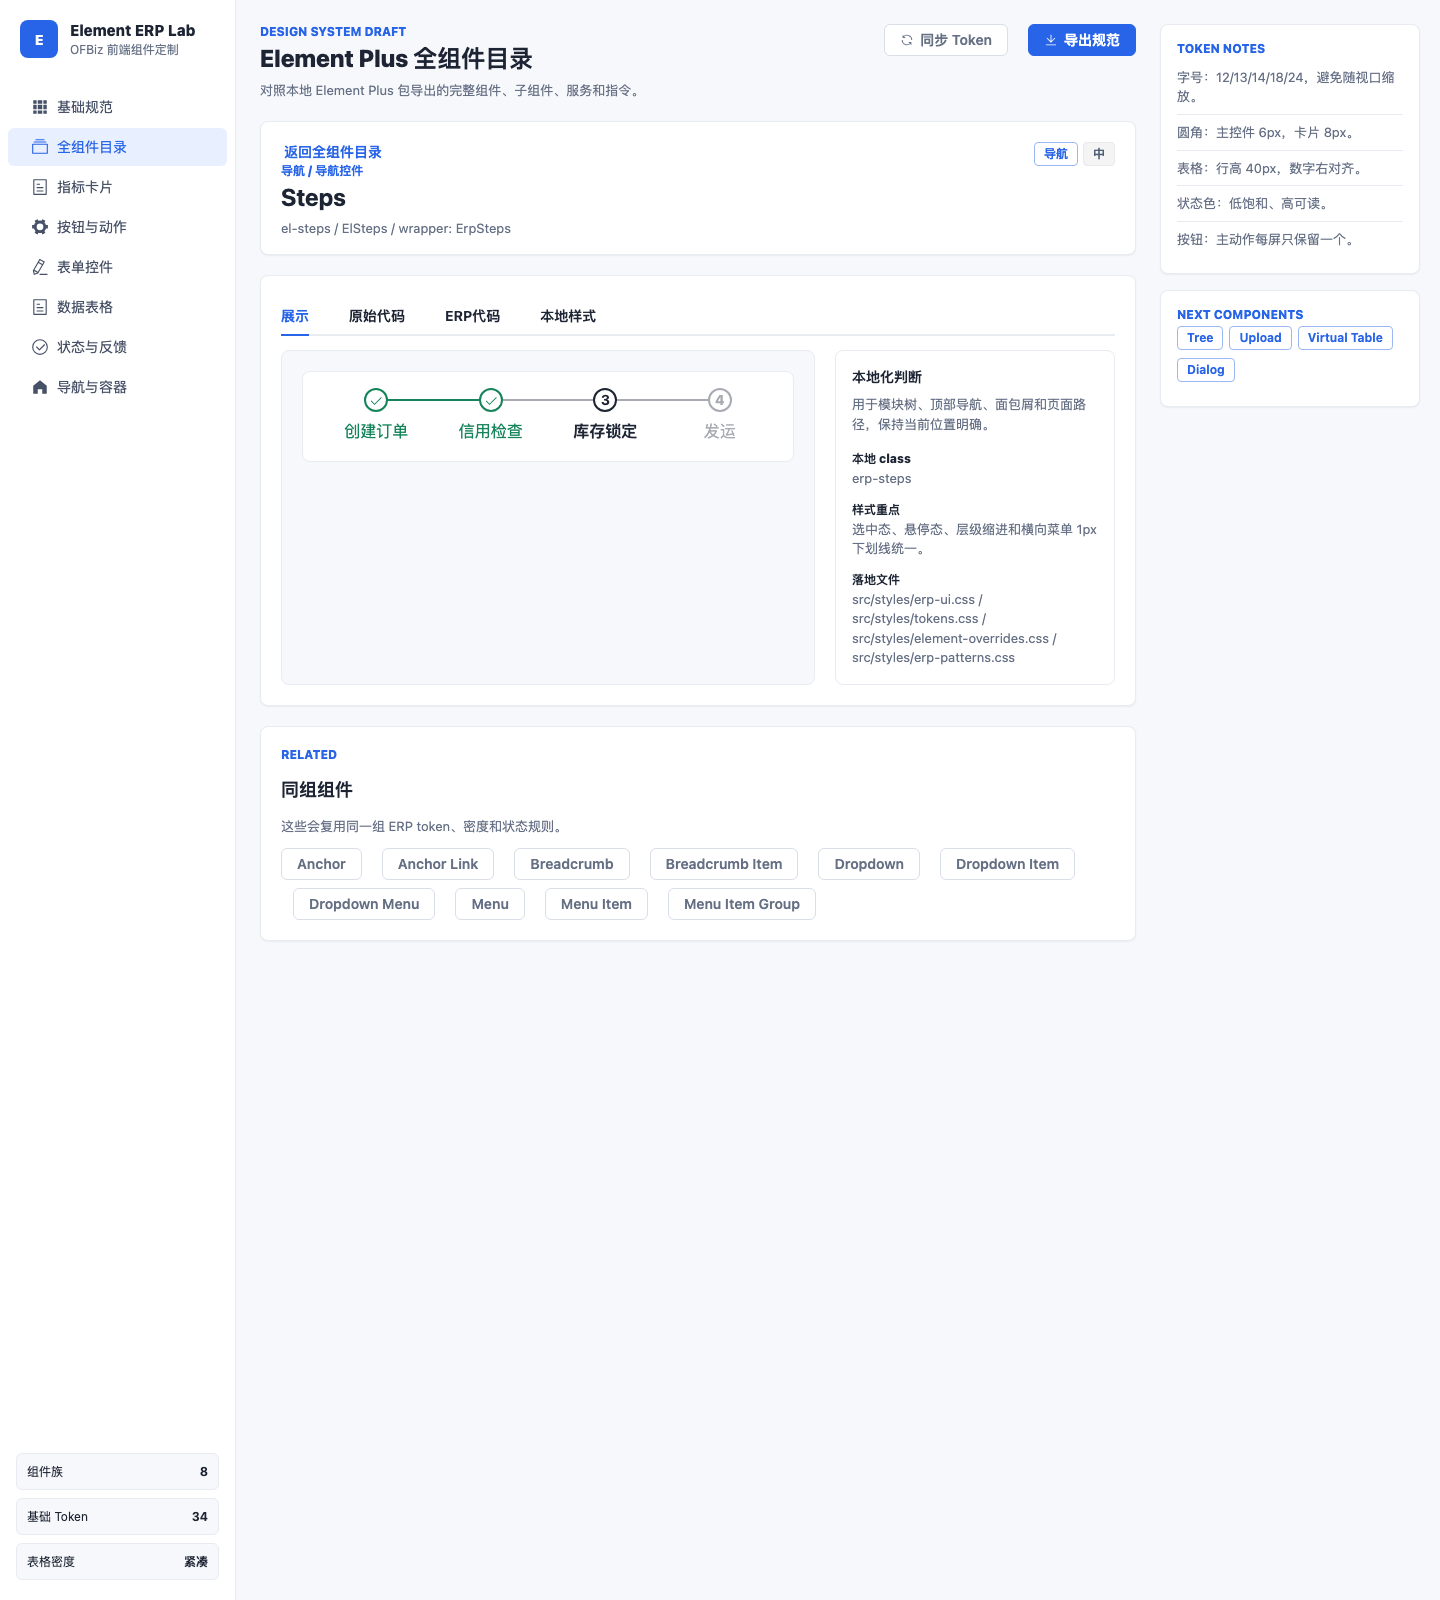Open the Breadcrumb related component
This screenshot has height=1600, width=1440.
(x=572, y=864)
